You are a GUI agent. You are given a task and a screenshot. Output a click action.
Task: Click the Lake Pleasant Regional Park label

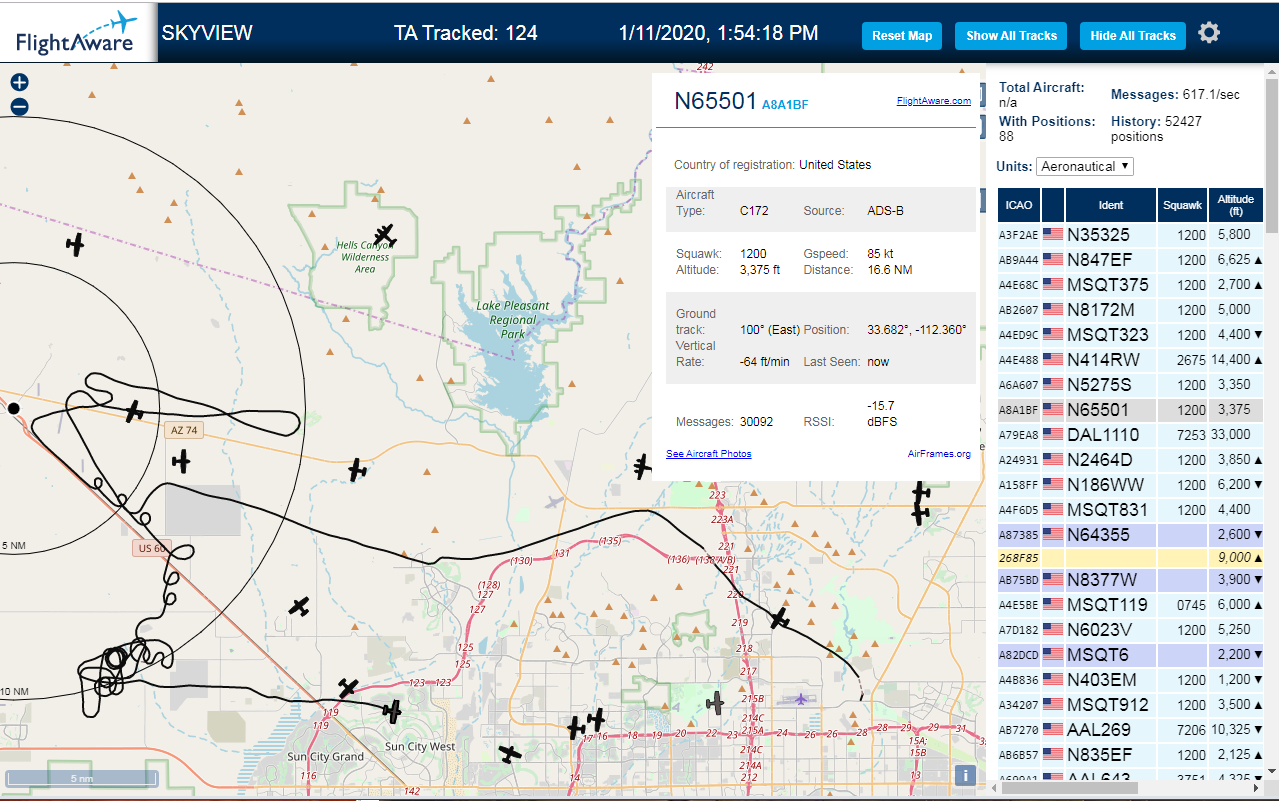512,320
